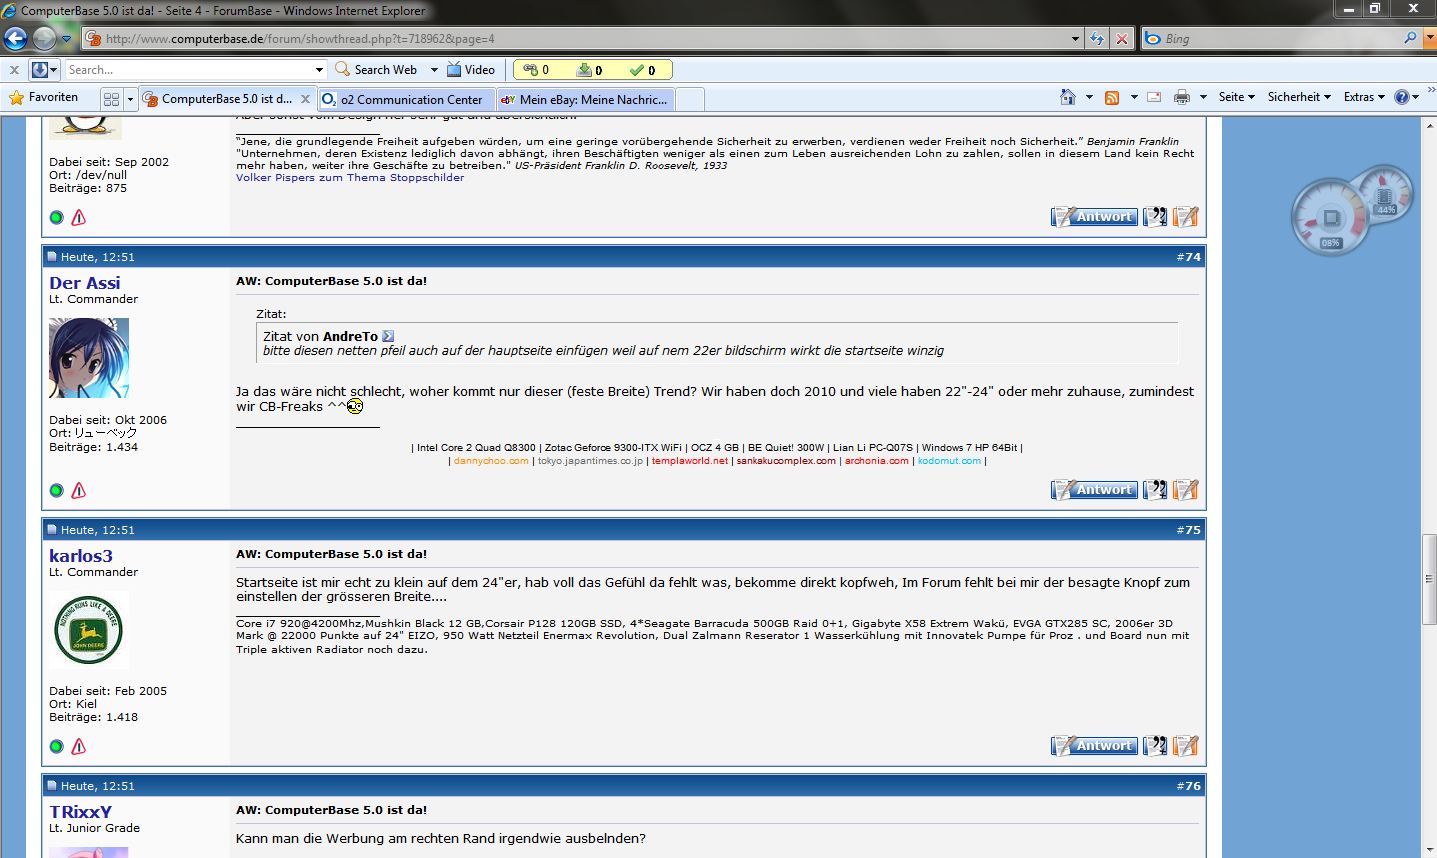Viewport: 1437px width, 858px height.
Task: Click report post warning icon for Der Assi
Action: [x=78, y=490]
